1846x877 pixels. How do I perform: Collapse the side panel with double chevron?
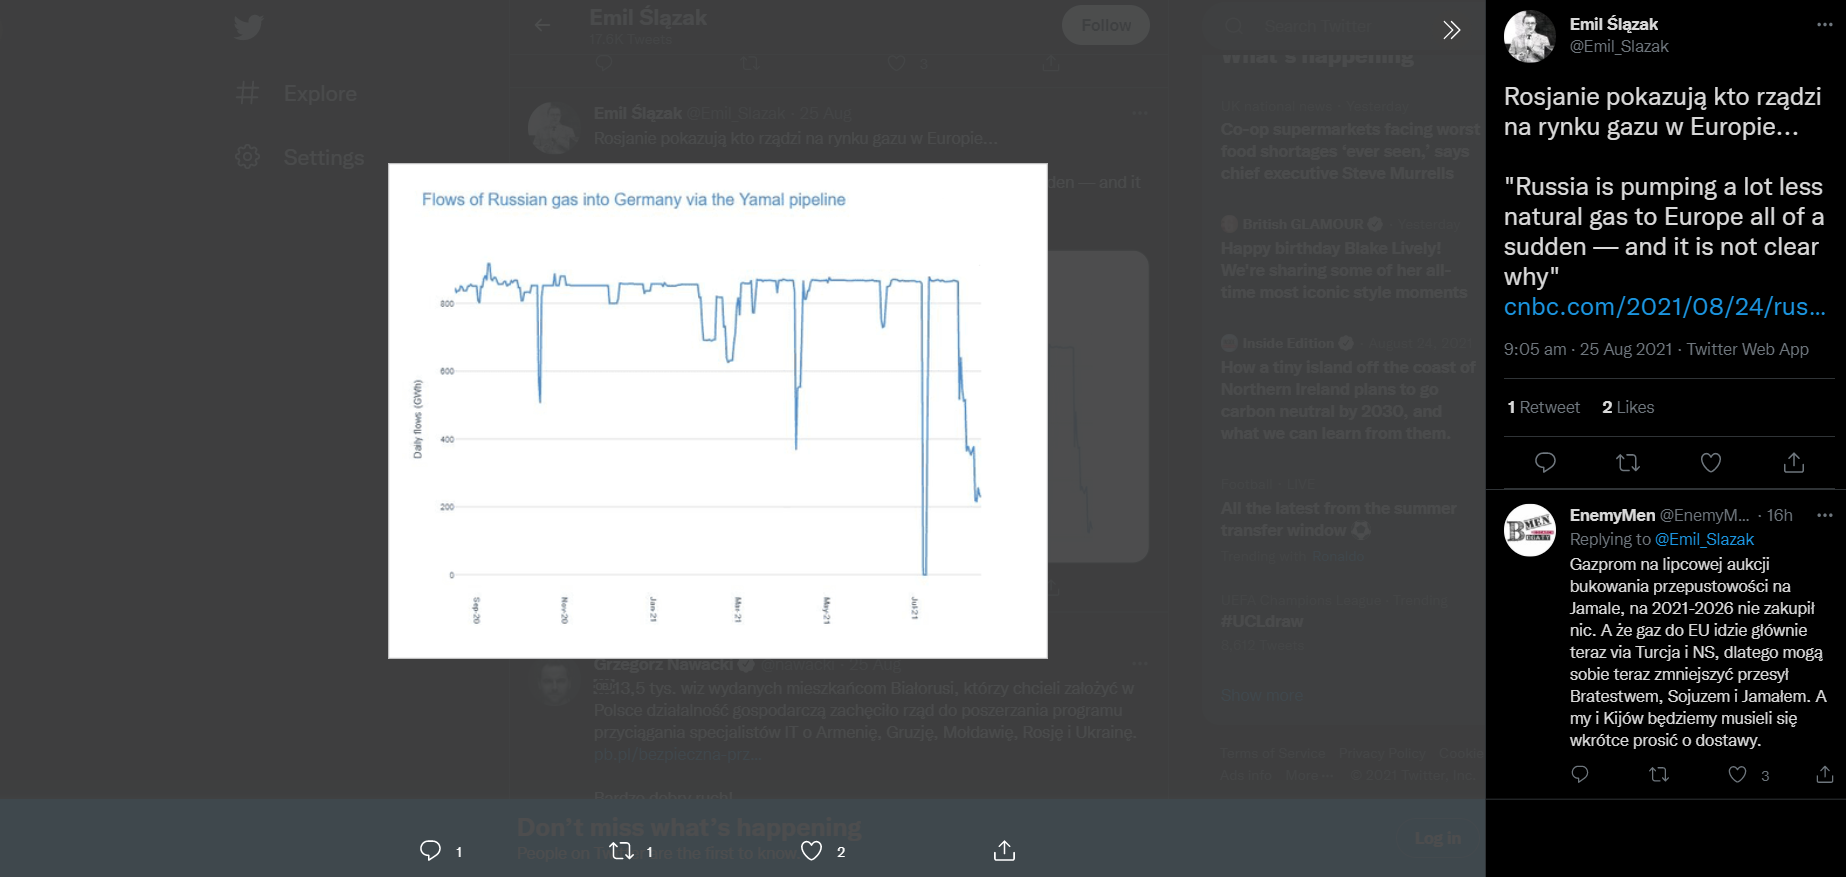pyautogui.click(x=1451, y=30)
